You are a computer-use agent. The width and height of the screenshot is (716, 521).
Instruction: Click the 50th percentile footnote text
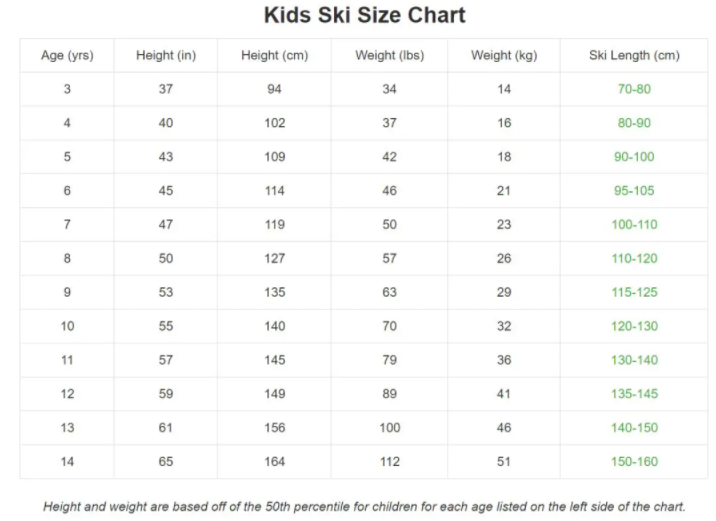pos(364,506)
